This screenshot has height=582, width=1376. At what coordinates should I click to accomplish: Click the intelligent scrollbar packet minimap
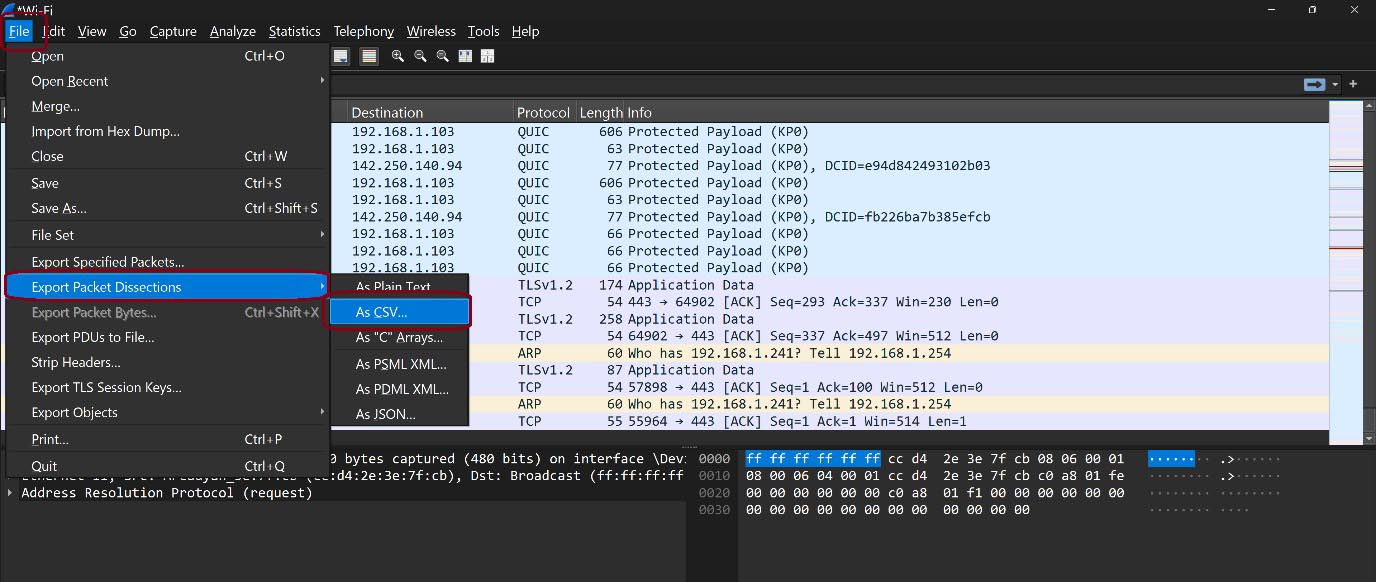(x=1346, y=271)
